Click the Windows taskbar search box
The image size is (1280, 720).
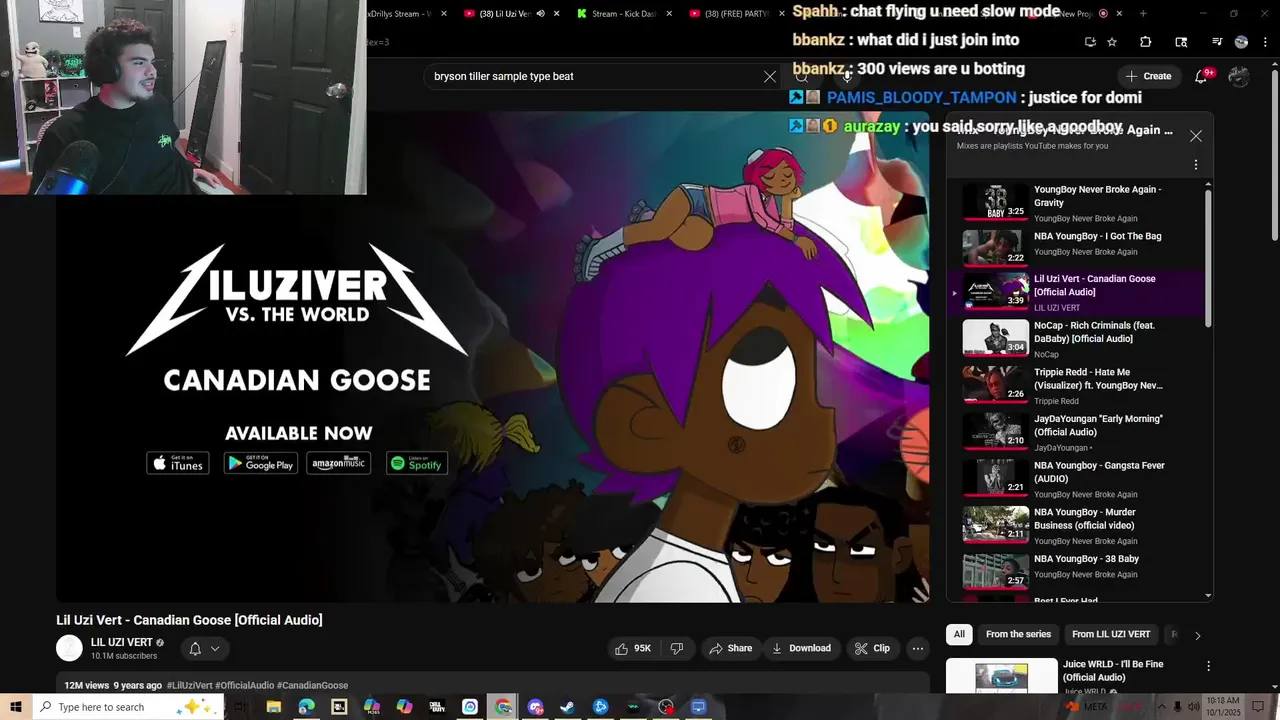pos(130,707)
